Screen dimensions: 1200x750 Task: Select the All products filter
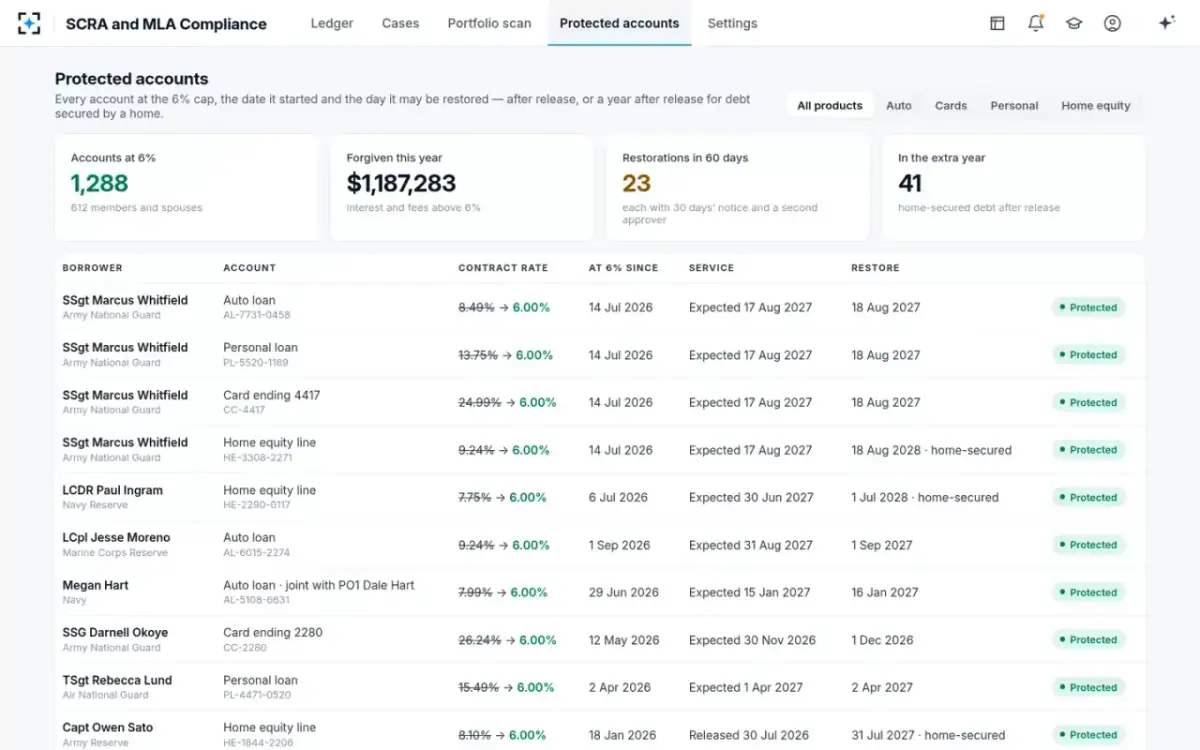coord(830,105)
